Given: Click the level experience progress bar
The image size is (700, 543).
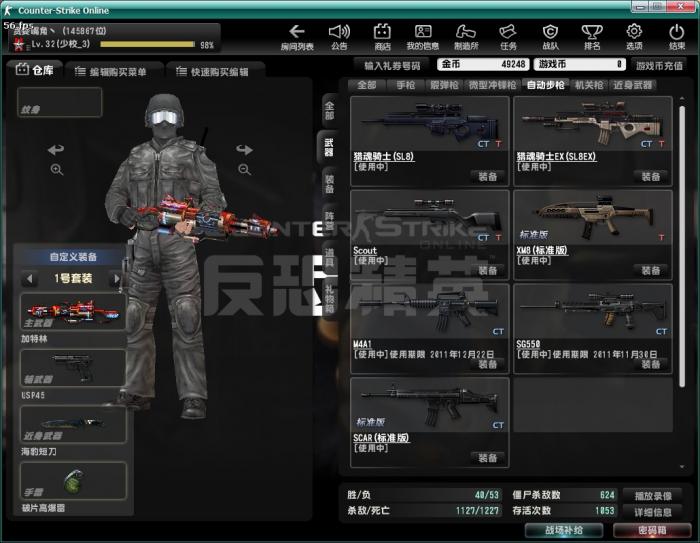Looking at the screenshot, I should pyautogui.click(x=148, y=44).
